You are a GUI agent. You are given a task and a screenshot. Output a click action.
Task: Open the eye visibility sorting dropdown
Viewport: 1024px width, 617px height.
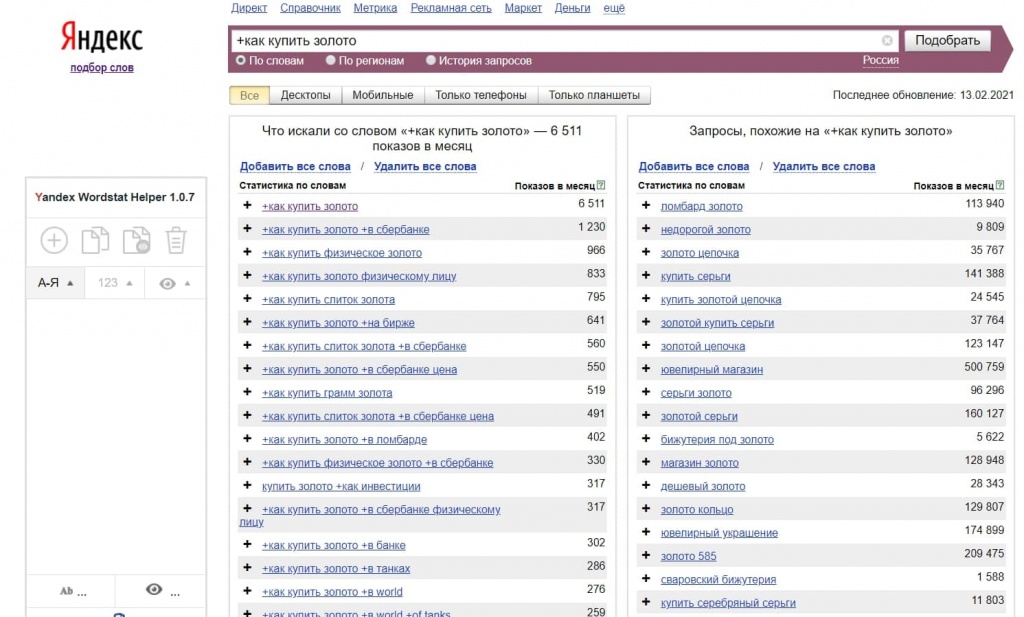[169, 283]
